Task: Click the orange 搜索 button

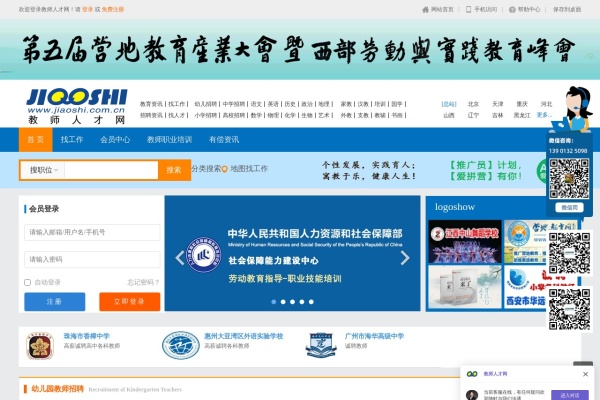Action: (174, 170)
